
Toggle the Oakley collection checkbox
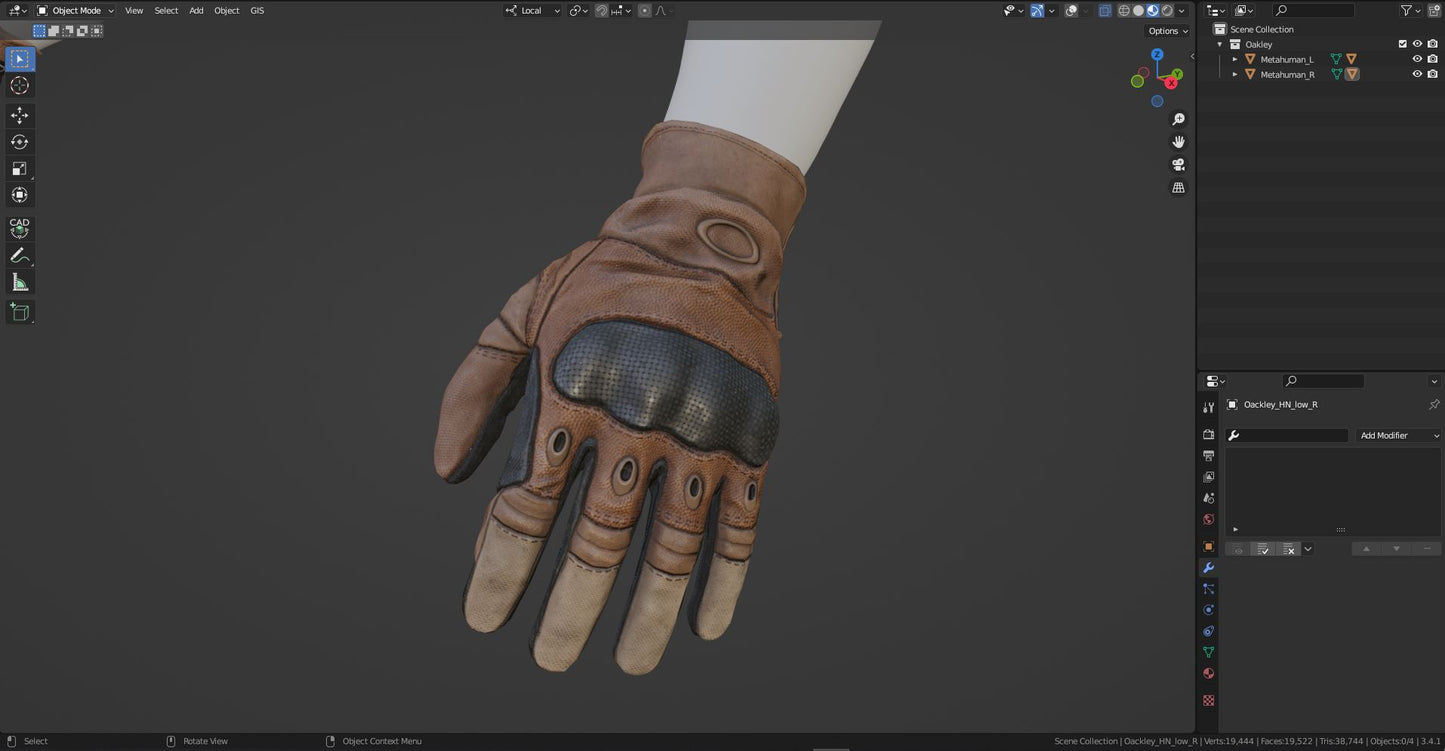pyautogui.click(x=1402, y=44)
